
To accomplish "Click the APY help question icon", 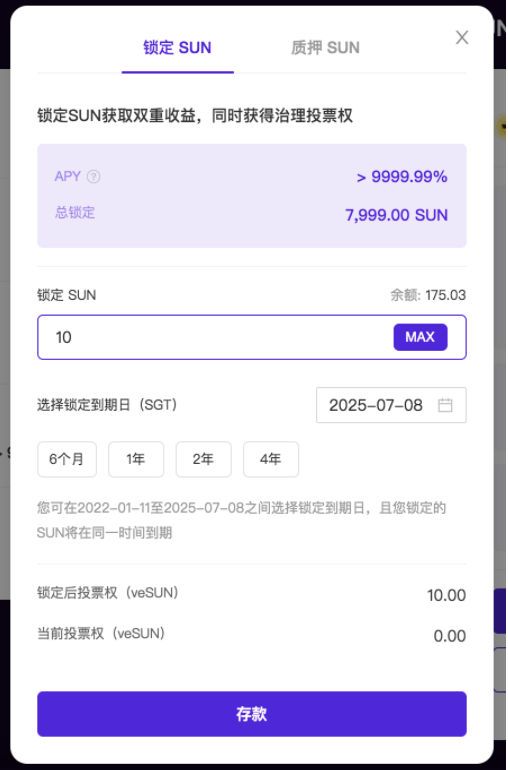I will 93,176.
